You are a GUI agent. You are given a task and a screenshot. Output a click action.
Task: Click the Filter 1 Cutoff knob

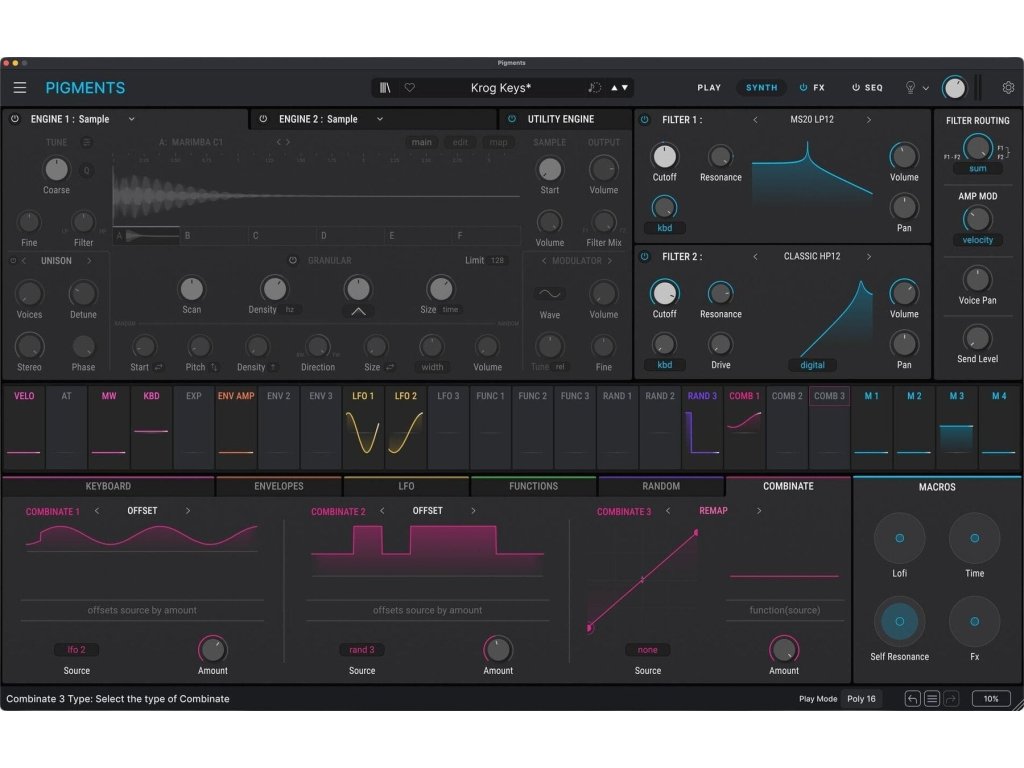tap(665, 156)
